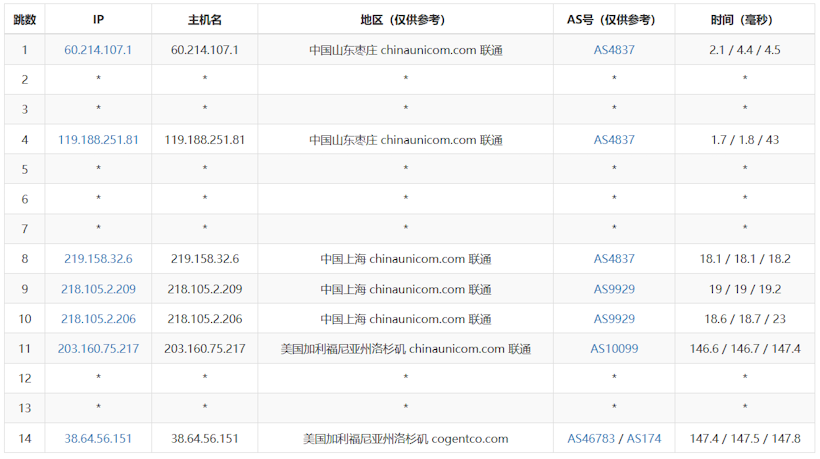Click the AS174 link
The width and height of the screenshot is (820, 459).
coord(644,438)
